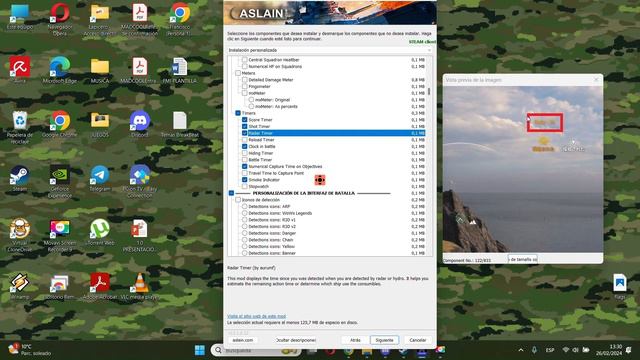The height and width of the screenshot is (360, 640).
Task: Click the taskbar search box
Action: click(x=256, y=350)
